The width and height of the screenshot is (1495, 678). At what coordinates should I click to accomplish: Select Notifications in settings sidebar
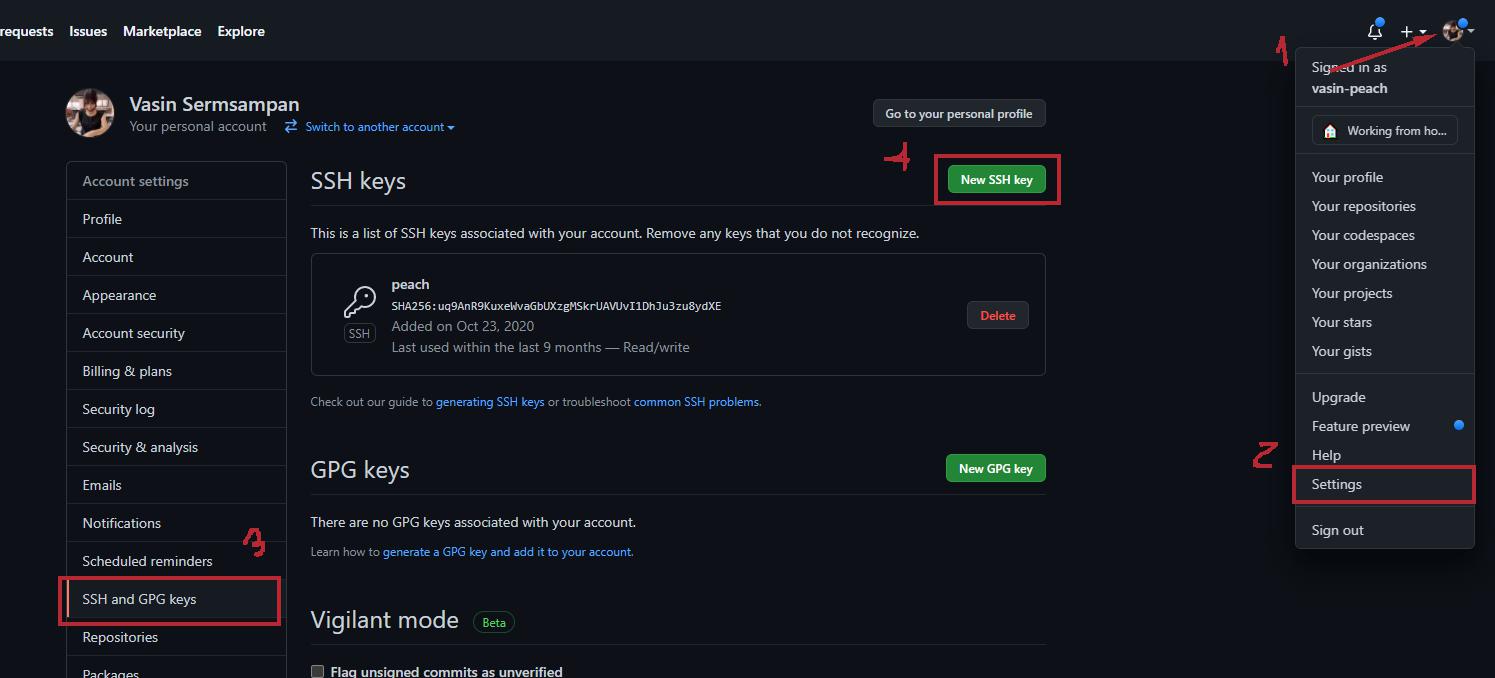pyautogui.click(x=176, y=523)
